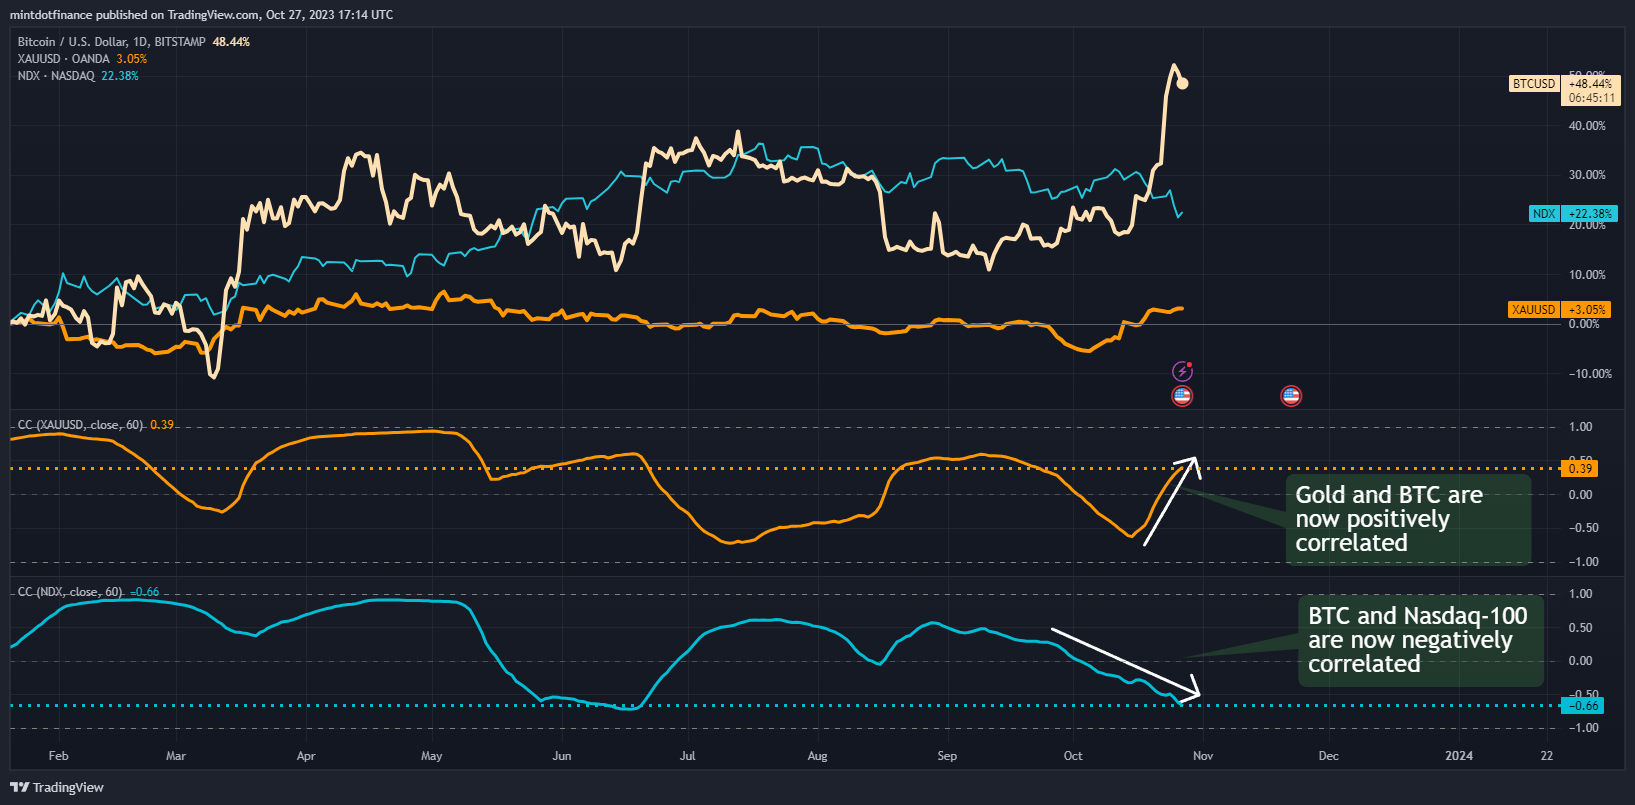Open CC (NDX, close, 60) indicator legend
Screen dimensions: 1635x805
(x=70, y=592)
